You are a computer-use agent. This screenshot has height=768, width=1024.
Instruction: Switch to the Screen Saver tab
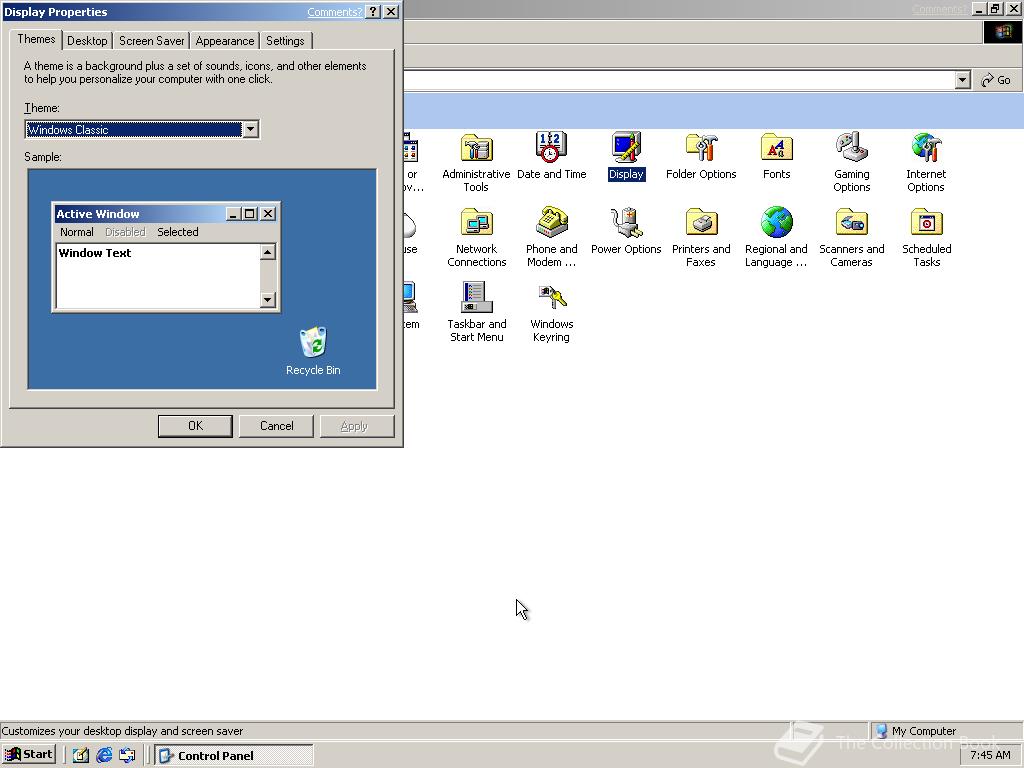point(152,40)
